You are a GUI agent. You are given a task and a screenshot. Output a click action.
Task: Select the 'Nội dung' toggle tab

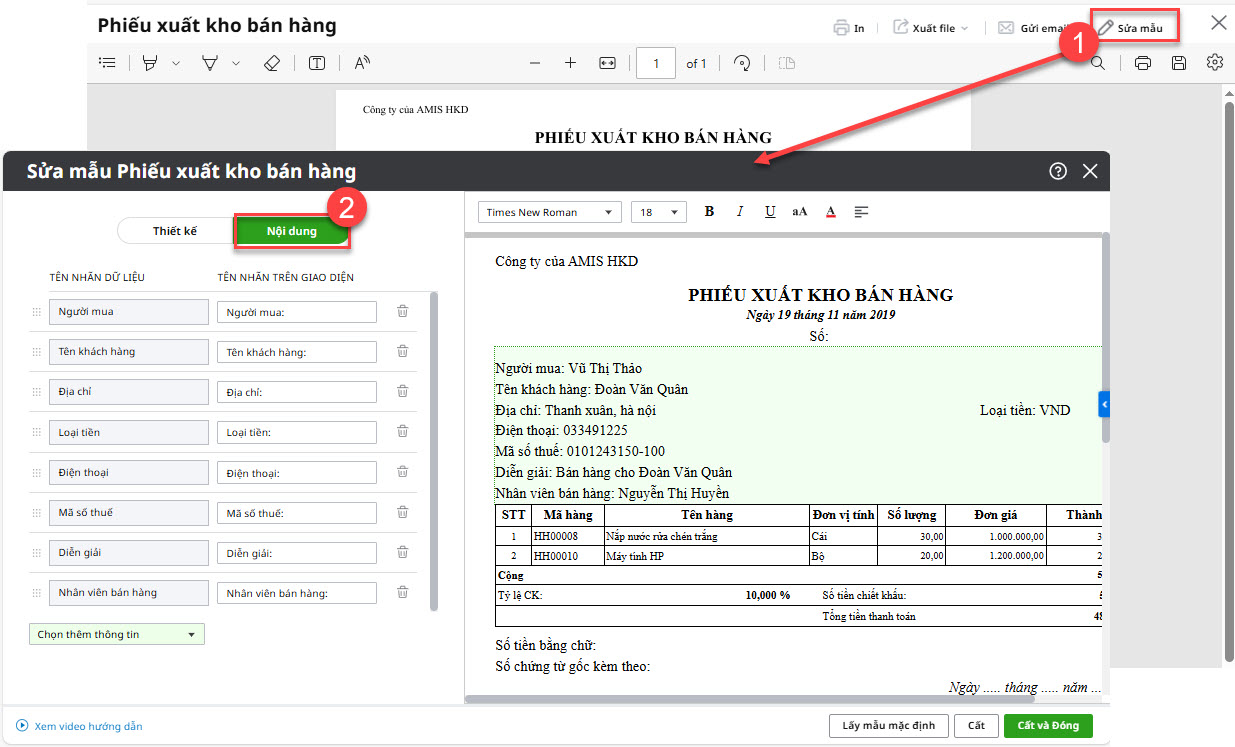coord(292,231)
